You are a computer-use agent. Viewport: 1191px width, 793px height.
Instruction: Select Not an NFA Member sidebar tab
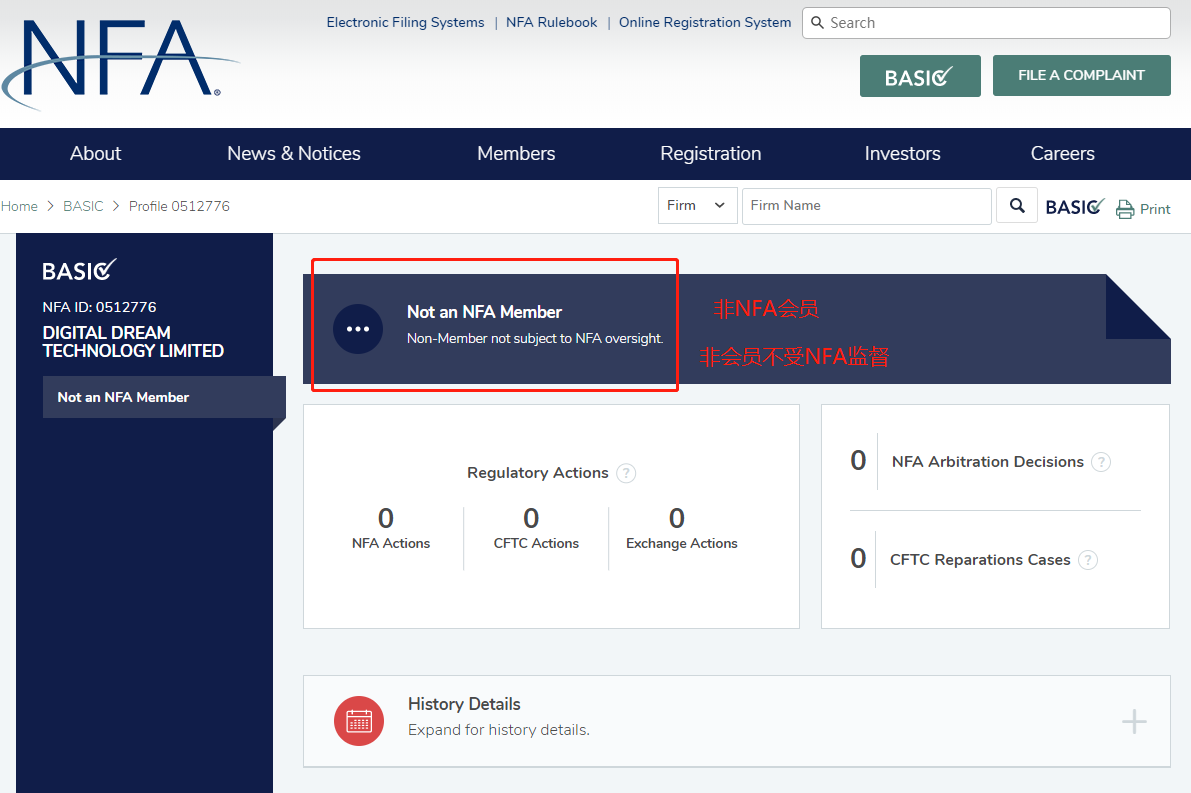point(164,397)
